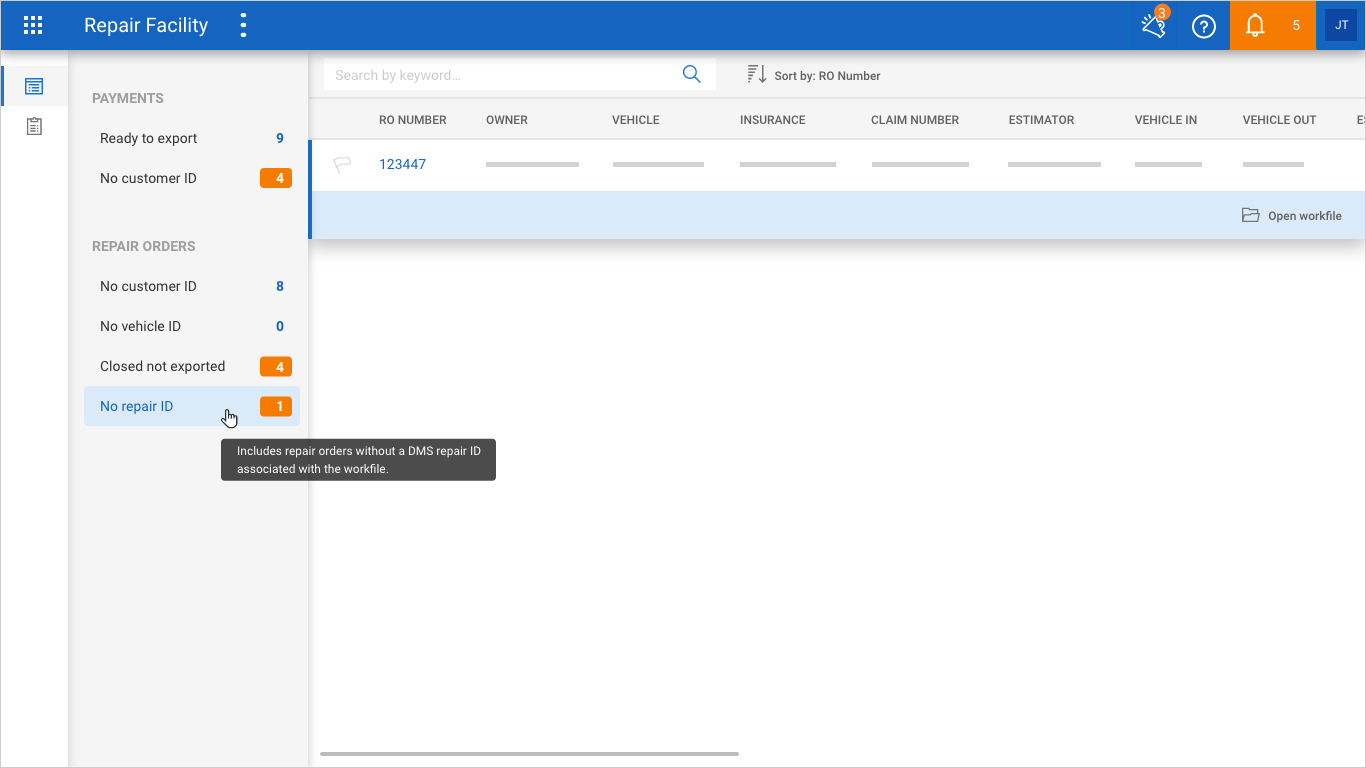Click the Search by keyword field

(x=500, y=75)
